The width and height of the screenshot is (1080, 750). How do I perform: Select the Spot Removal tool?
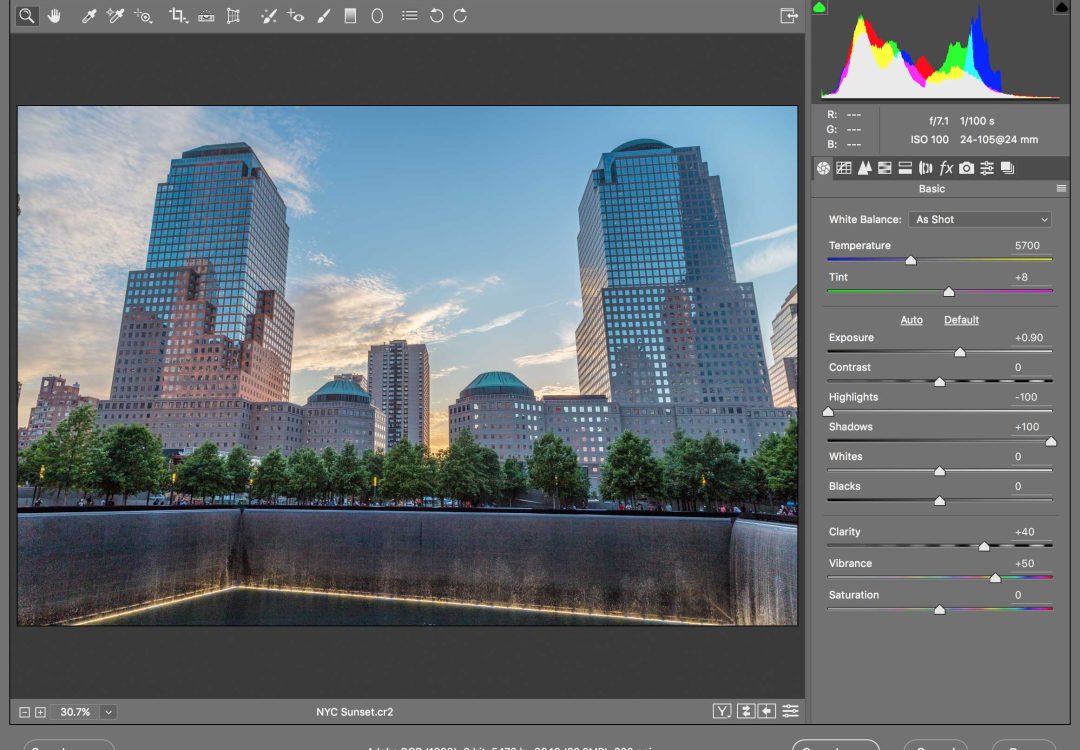(267, 16)
